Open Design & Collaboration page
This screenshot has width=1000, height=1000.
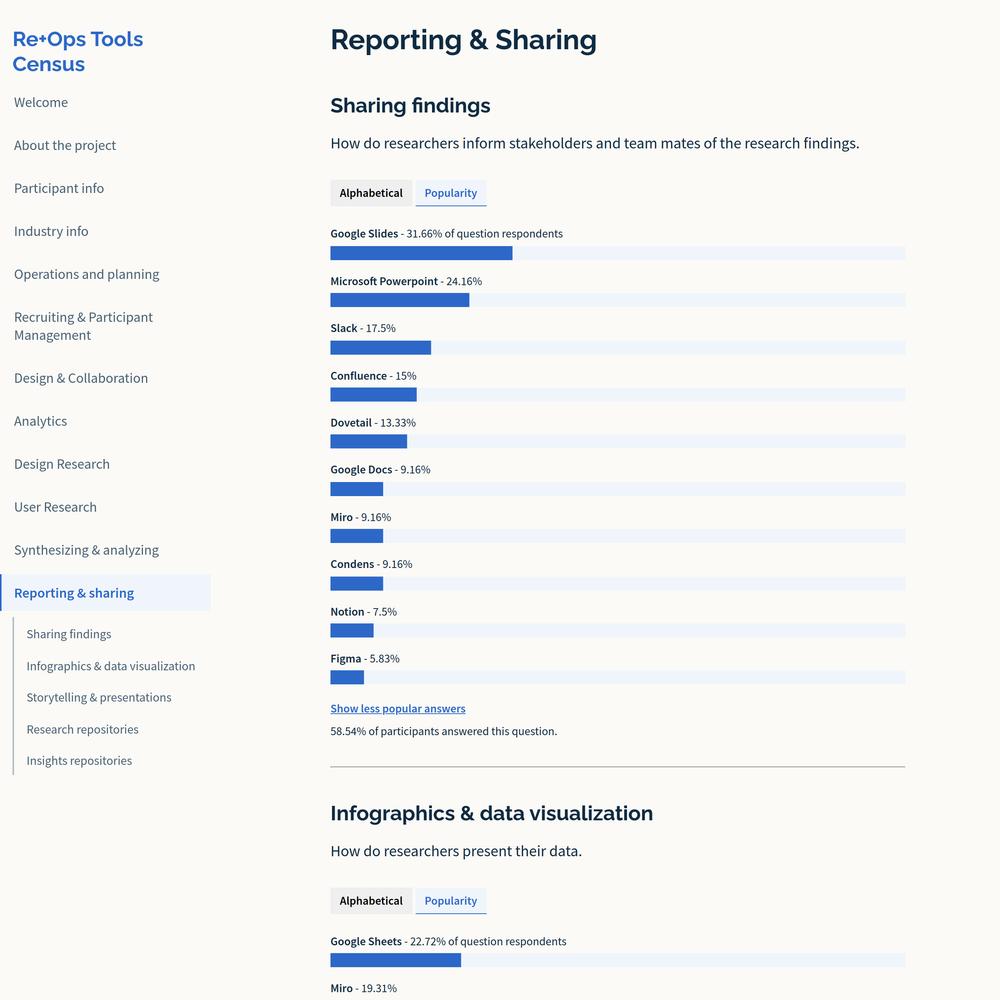click(81, 378)
